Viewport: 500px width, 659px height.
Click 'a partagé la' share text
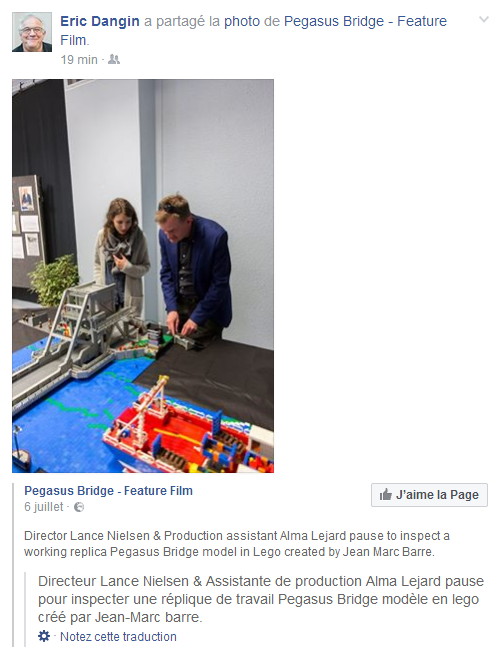(182, 21)
